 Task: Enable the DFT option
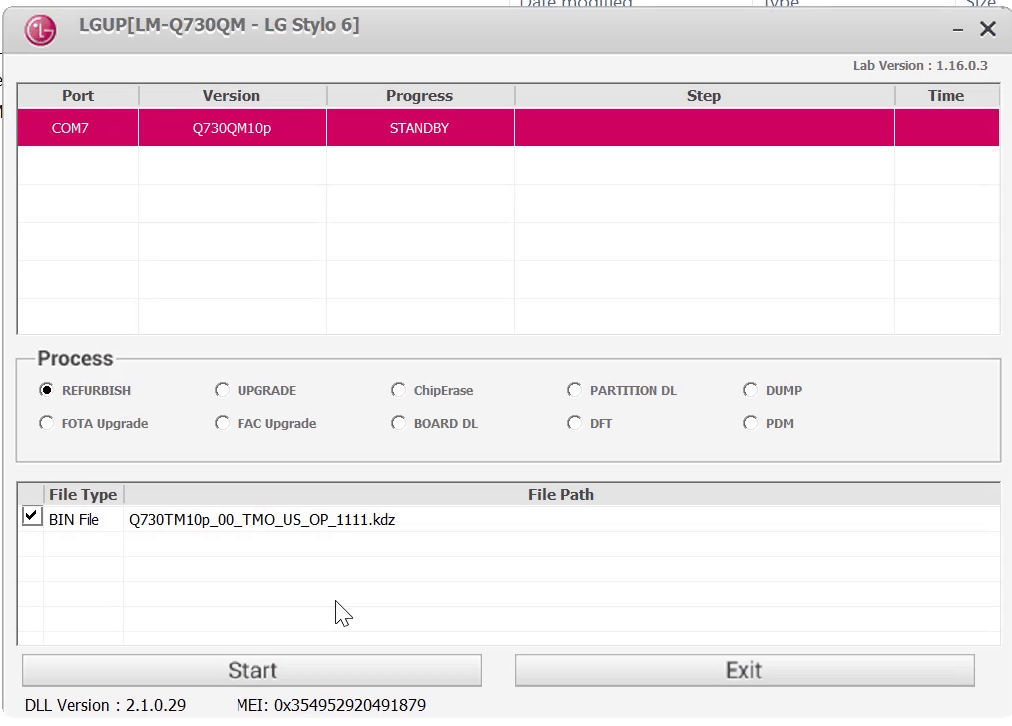pyautogui.click(x=575, y=422)
